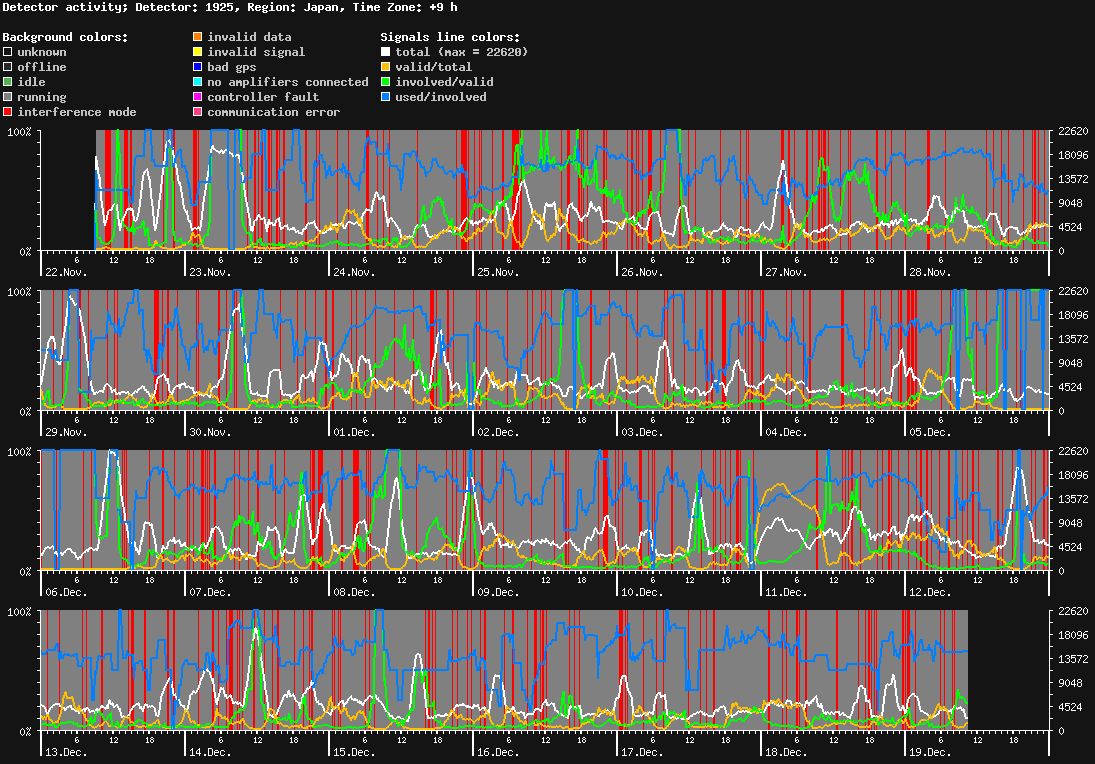Click the green idle legend swatch
Screen dimensions: 1095x764
(x=8, y=82)
